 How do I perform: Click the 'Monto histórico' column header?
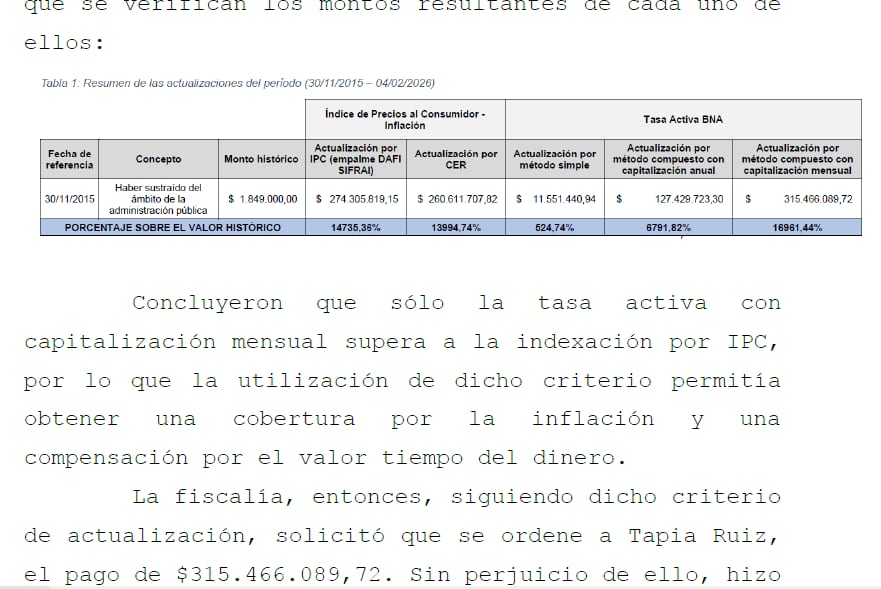[x=261, y=159]
